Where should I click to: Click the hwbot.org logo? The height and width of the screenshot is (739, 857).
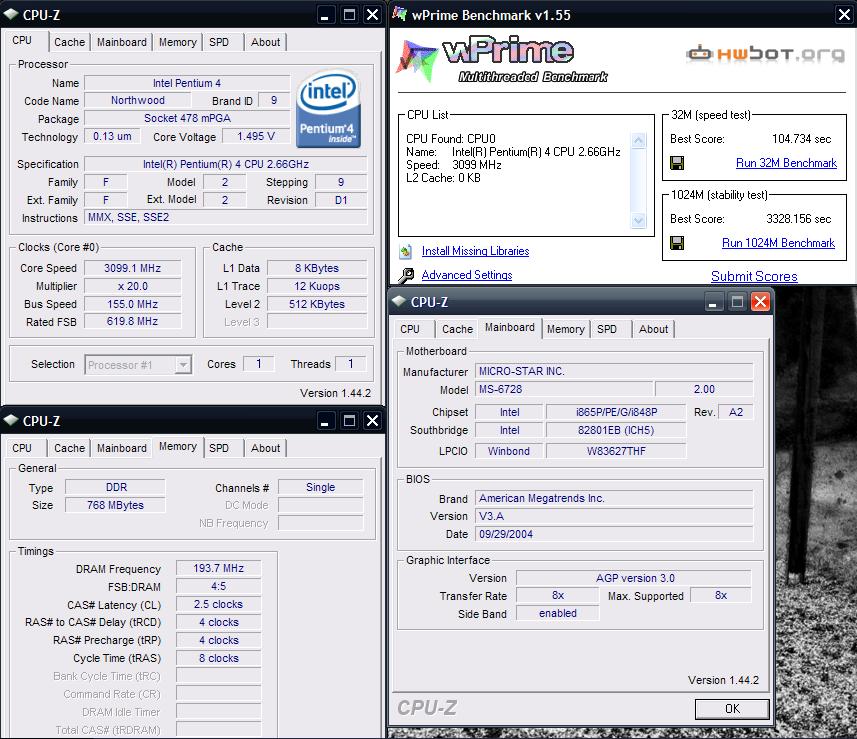pos(765,54)
